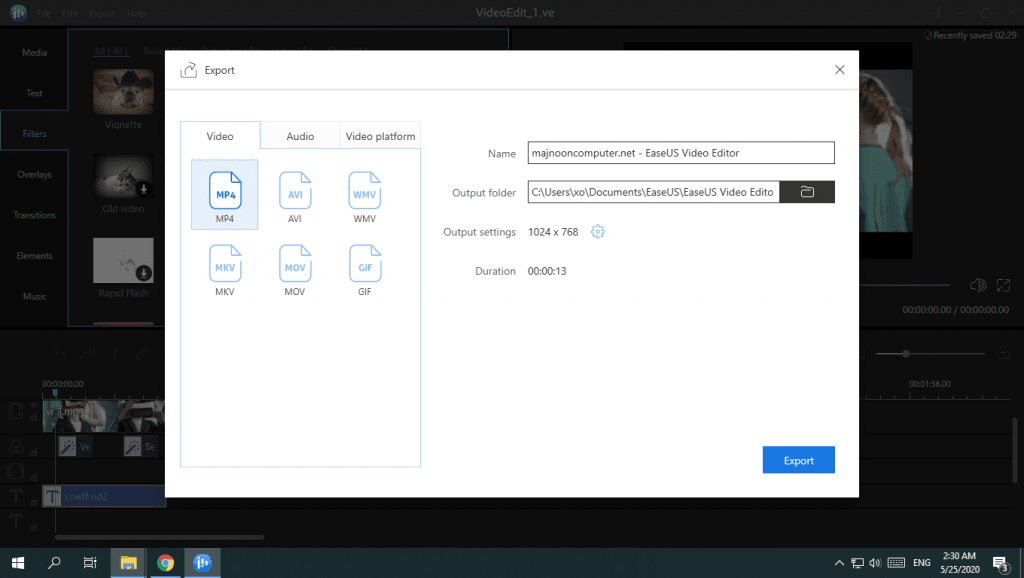Click the taskbar clock
Image resolution: width=1024 pixels, height=578 pixels.
(959, 563)
